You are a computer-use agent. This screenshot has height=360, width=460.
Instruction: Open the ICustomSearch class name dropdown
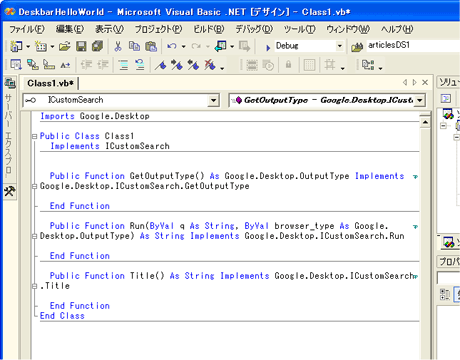213,100
